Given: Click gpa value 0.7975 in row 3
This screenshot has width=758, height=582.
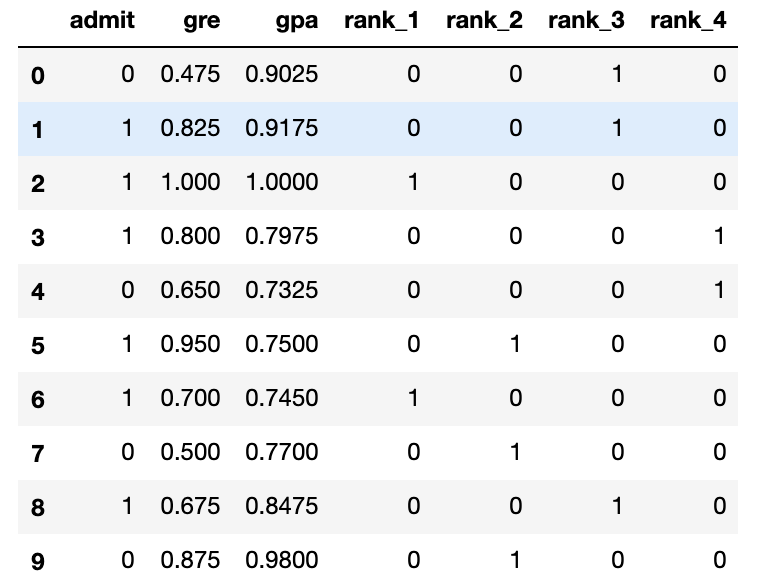Looking at the screenshot, I should point(282,236).
